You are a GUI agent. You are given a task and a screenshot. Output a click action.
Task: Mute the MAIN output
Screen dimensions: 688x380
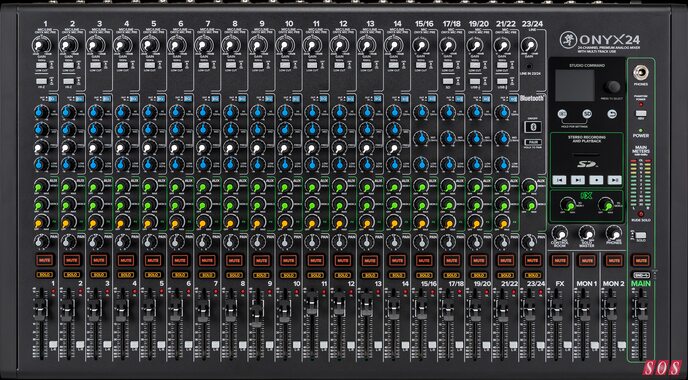click(641, 260)
